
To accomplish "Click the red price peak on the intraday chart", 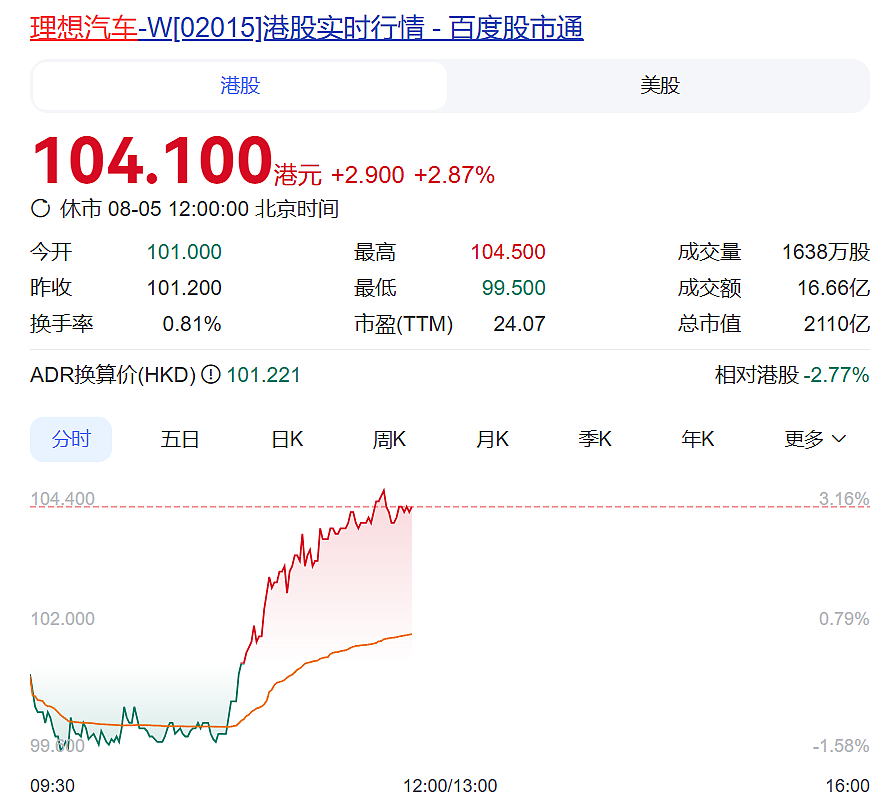I will point(384,490).
